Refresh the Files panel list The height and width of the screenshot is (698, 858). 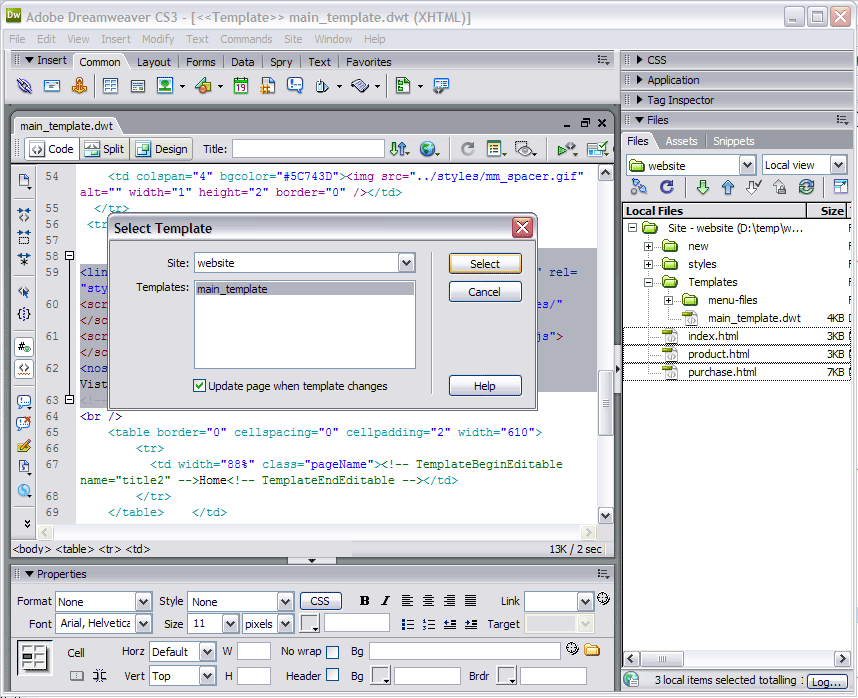tap(666, 187)
